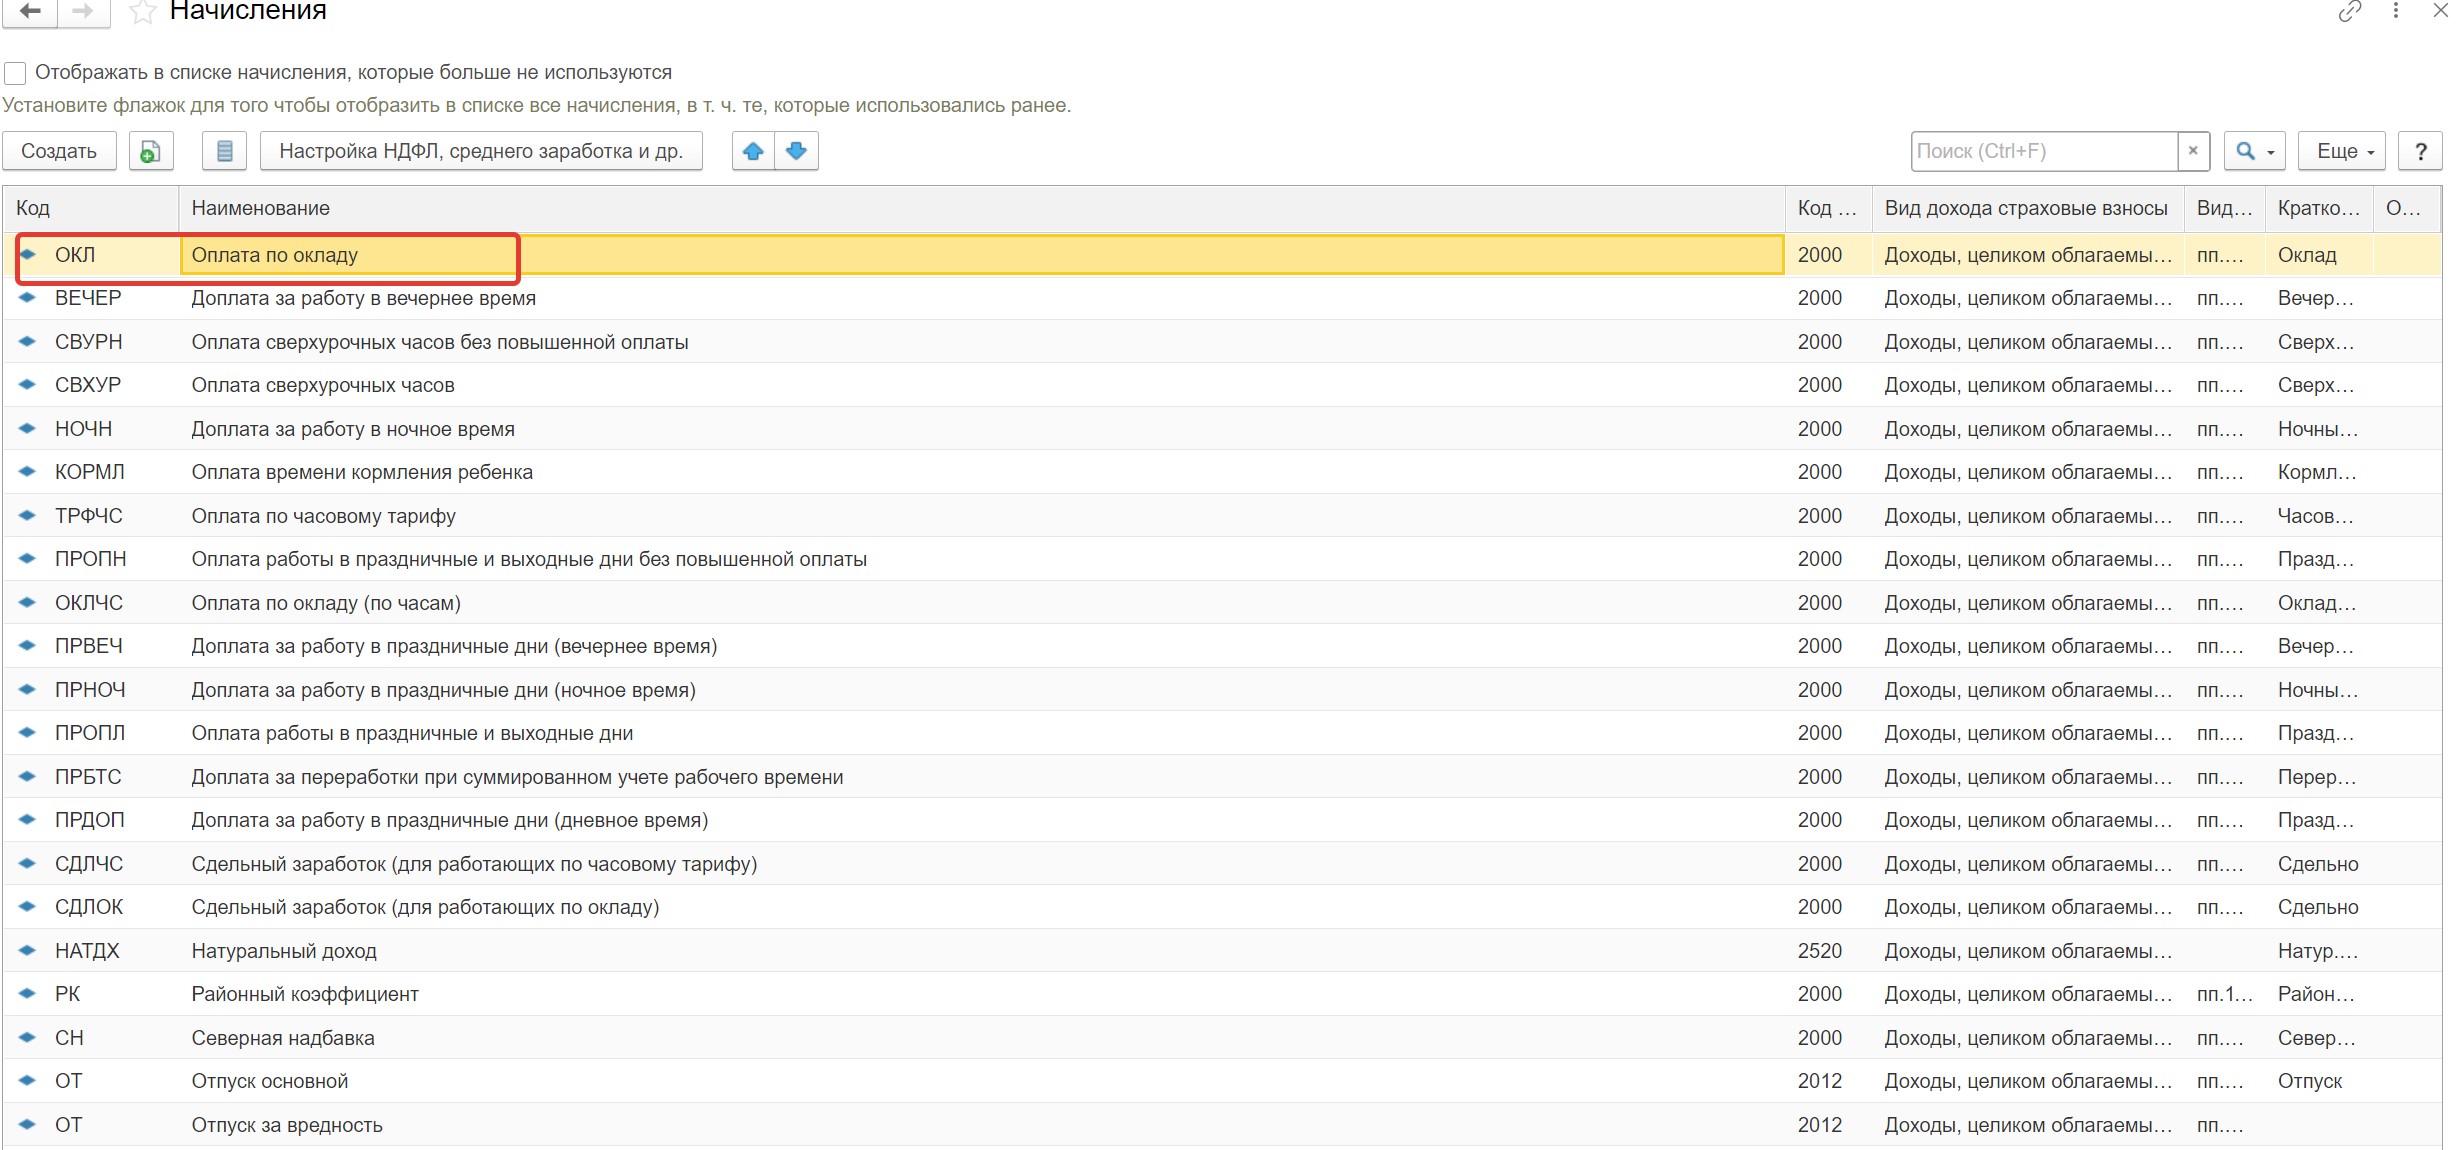Focus the Поиск (Ctrl+F) search field
2459x1150 pixels.
[x=2044, y=151]
